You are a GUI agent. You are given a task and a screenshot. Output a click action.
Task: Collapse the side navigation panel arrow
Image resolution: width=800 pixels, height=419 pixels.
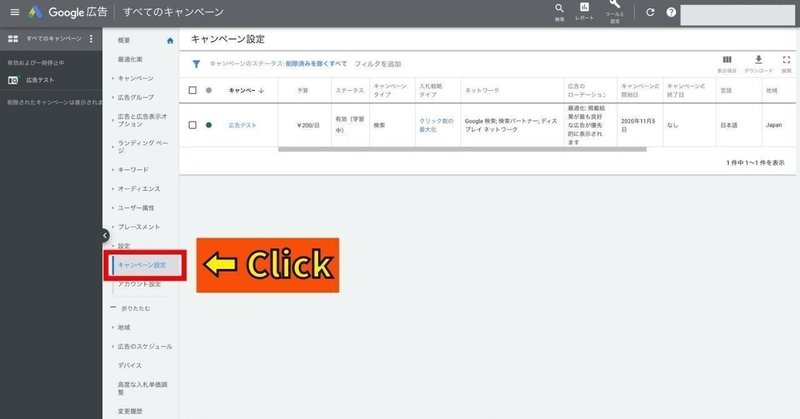105,235
